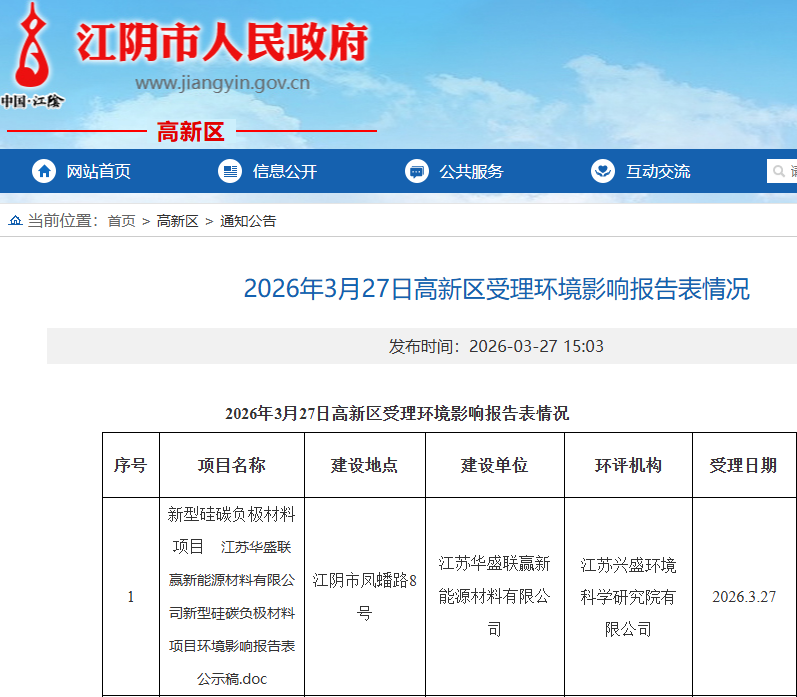Click the blue article title 2026年3月27日高新区受理环境影响报告表情况
Viewport: 797px width, 697px height.
click(497, 289)
